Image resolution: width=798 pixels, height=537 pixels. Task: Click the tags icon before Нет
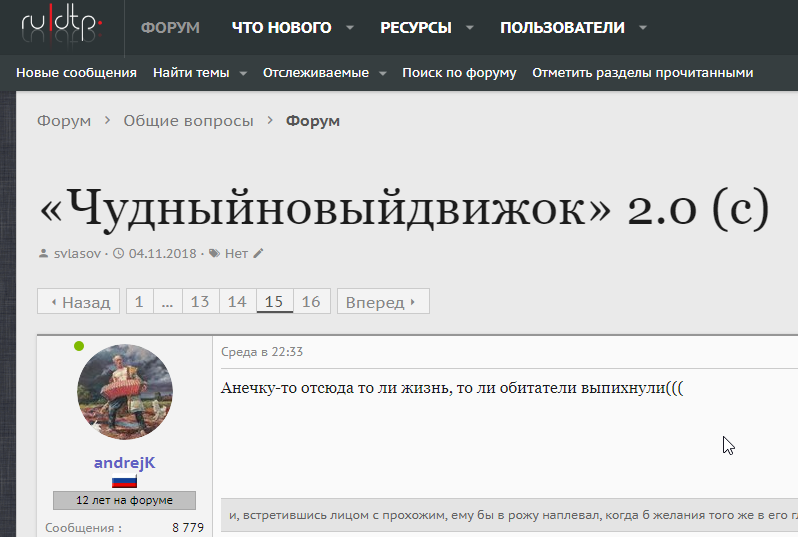(x=215, y=253)
